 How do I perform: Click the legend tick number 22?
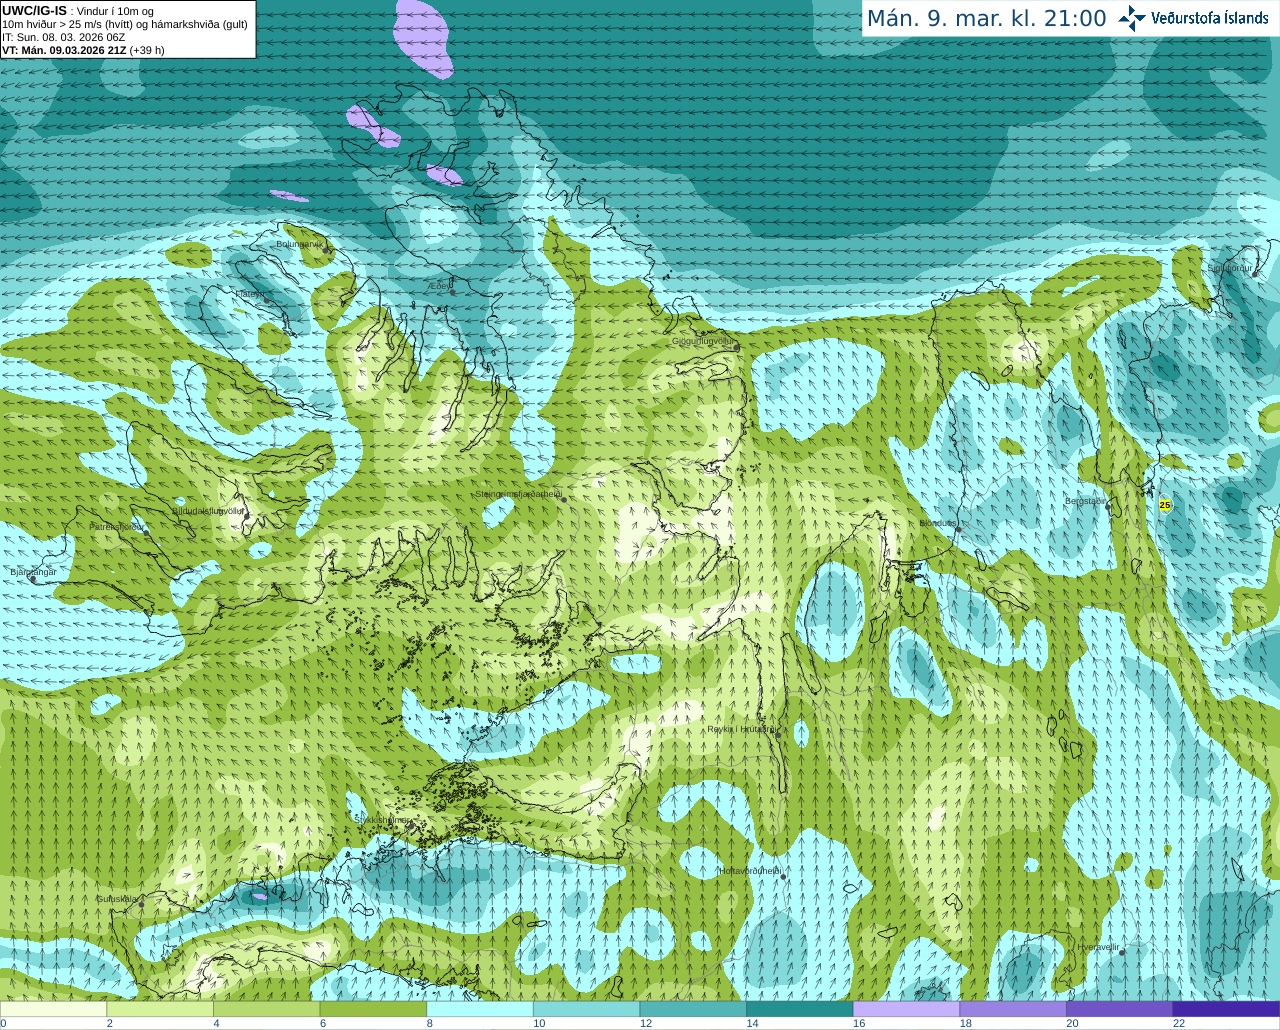pyautogui.click(x=1179, y=1023)
